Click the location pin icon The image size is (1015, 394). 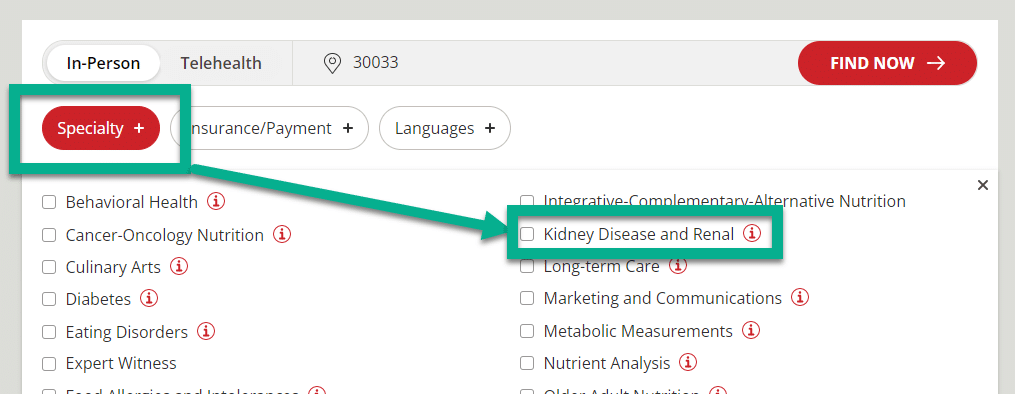pyautogui.click(x=332, y=63)
